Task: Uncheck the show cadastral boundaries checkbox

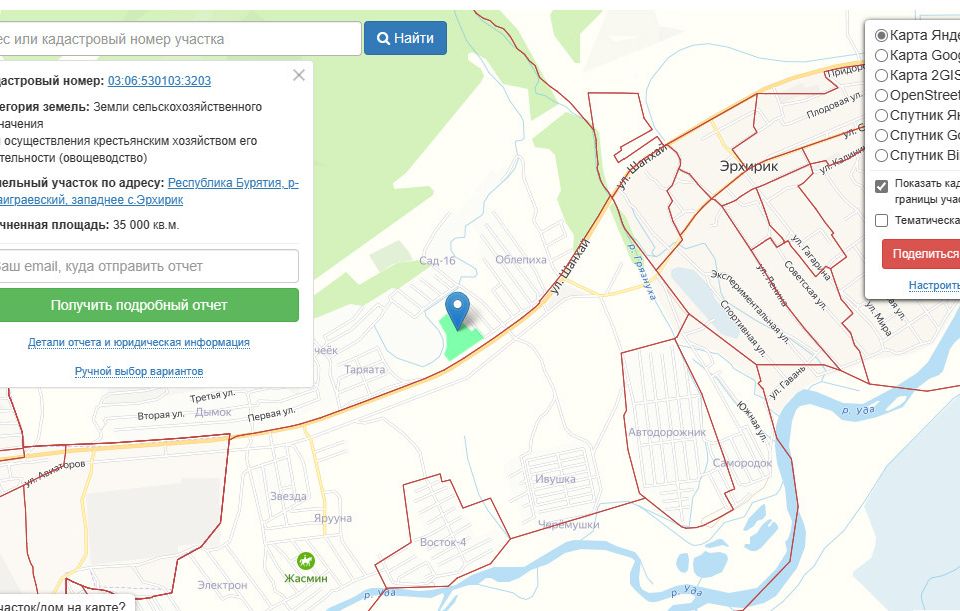Action: 881,186
